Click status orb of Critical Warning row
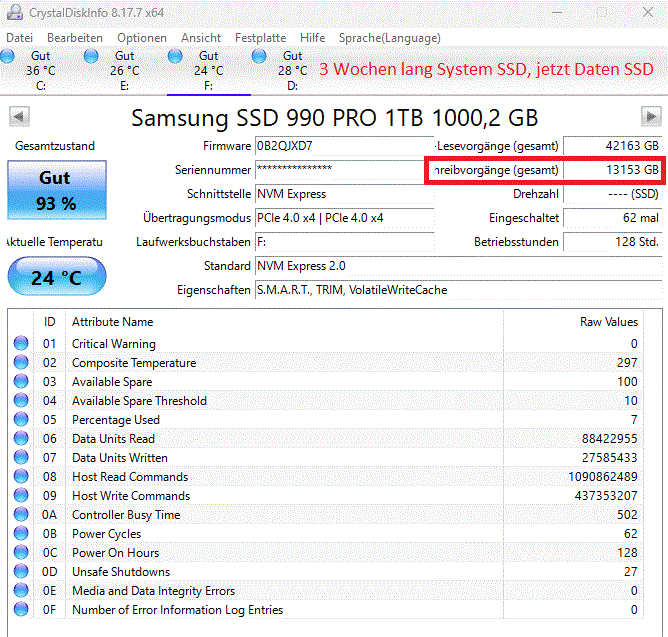This screenshot has width=668, height=637. click(x=21, y=343)
